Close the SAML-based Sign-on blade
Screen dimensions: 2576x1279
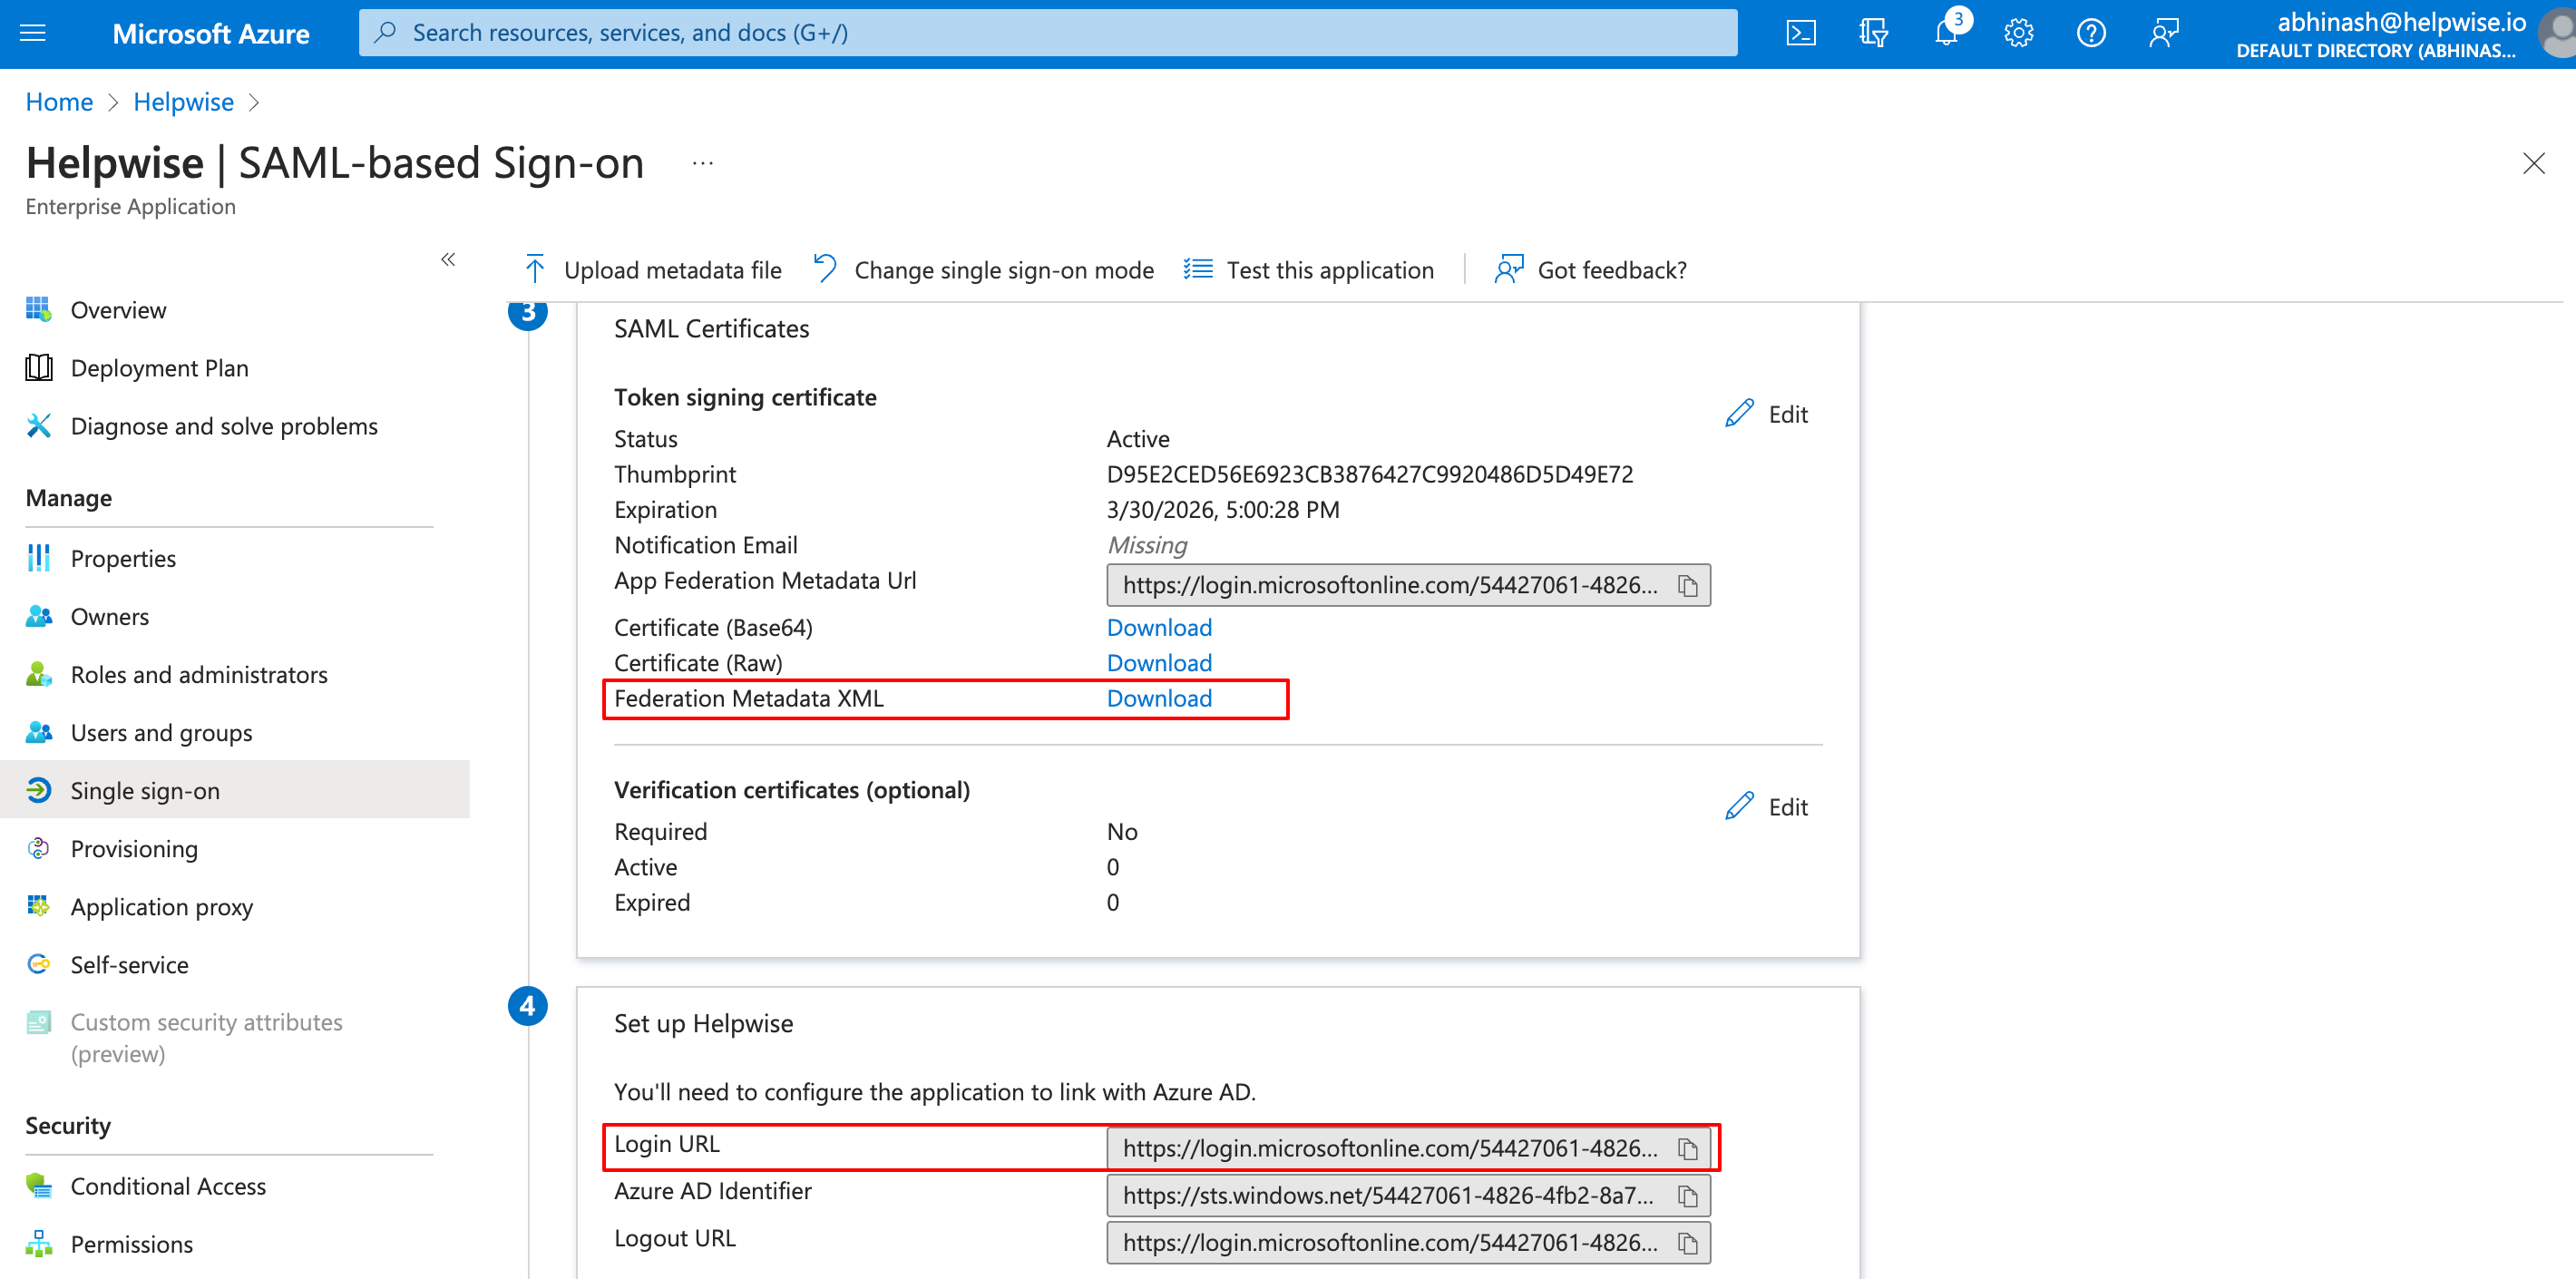pyautogui.click(x=2533, y=163)
